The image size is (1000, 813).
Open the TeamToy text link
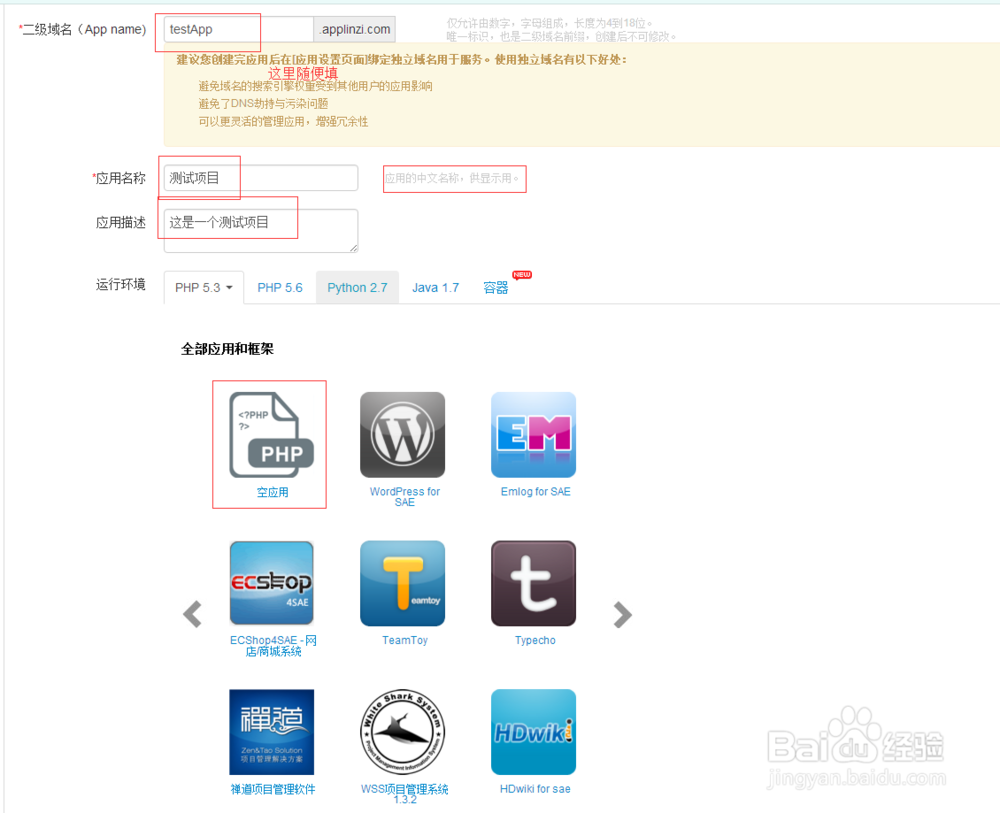tap(405, 640)
